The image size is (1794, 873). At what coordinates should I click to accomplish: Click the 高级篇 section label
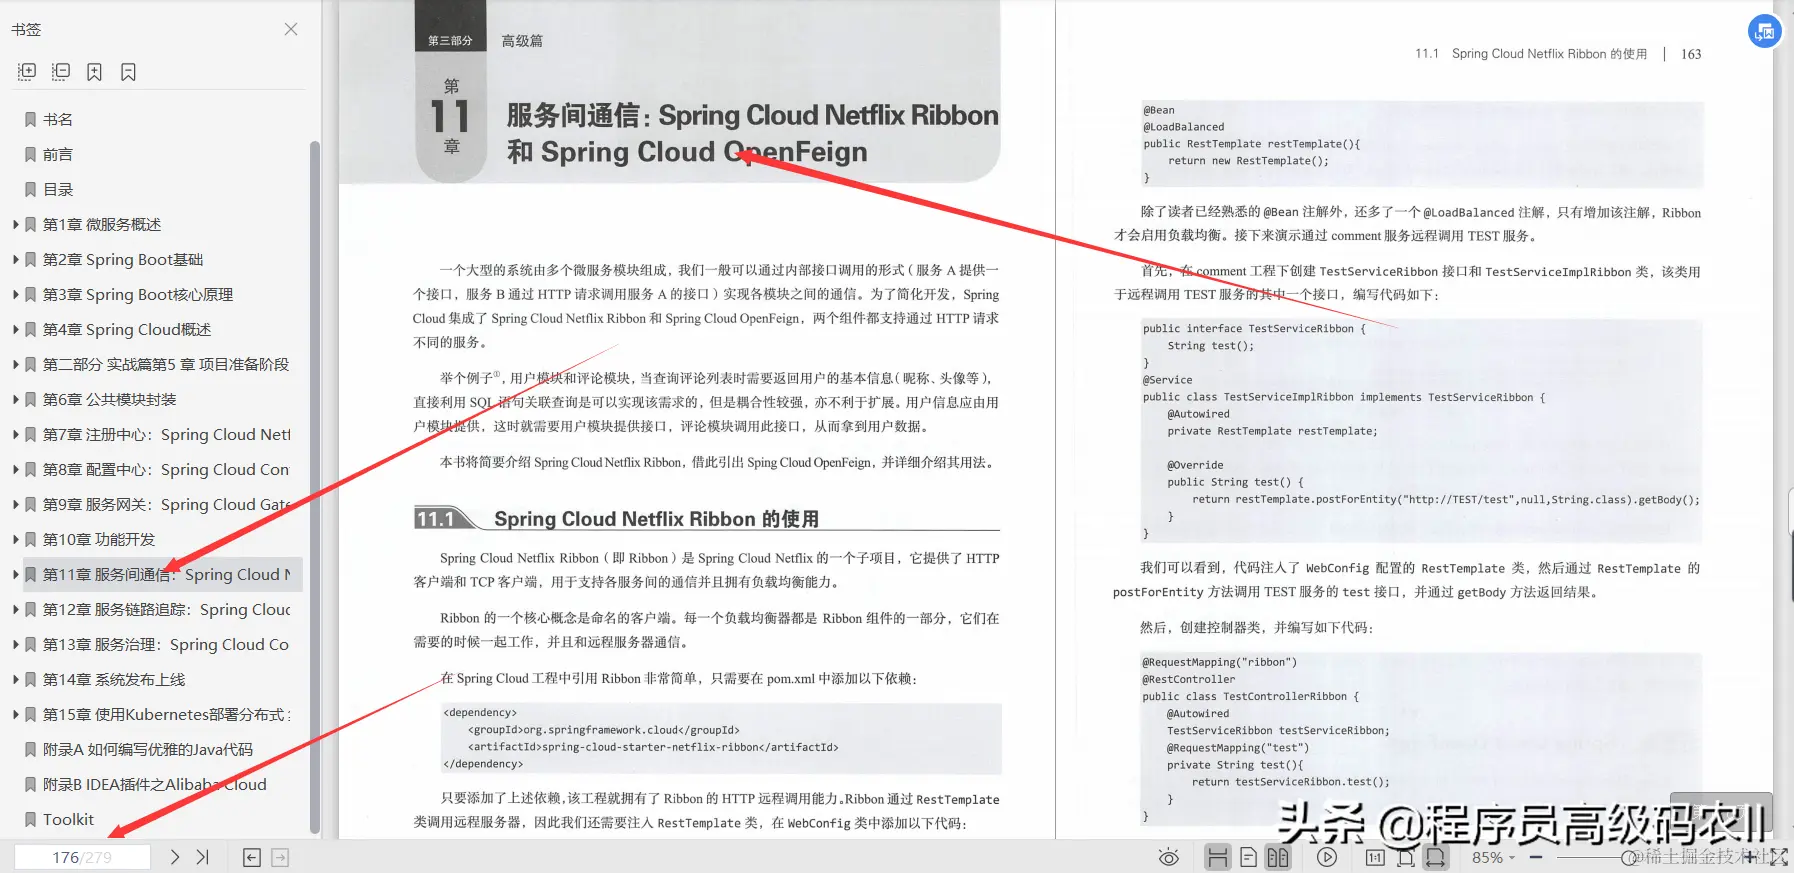point(522,41)
